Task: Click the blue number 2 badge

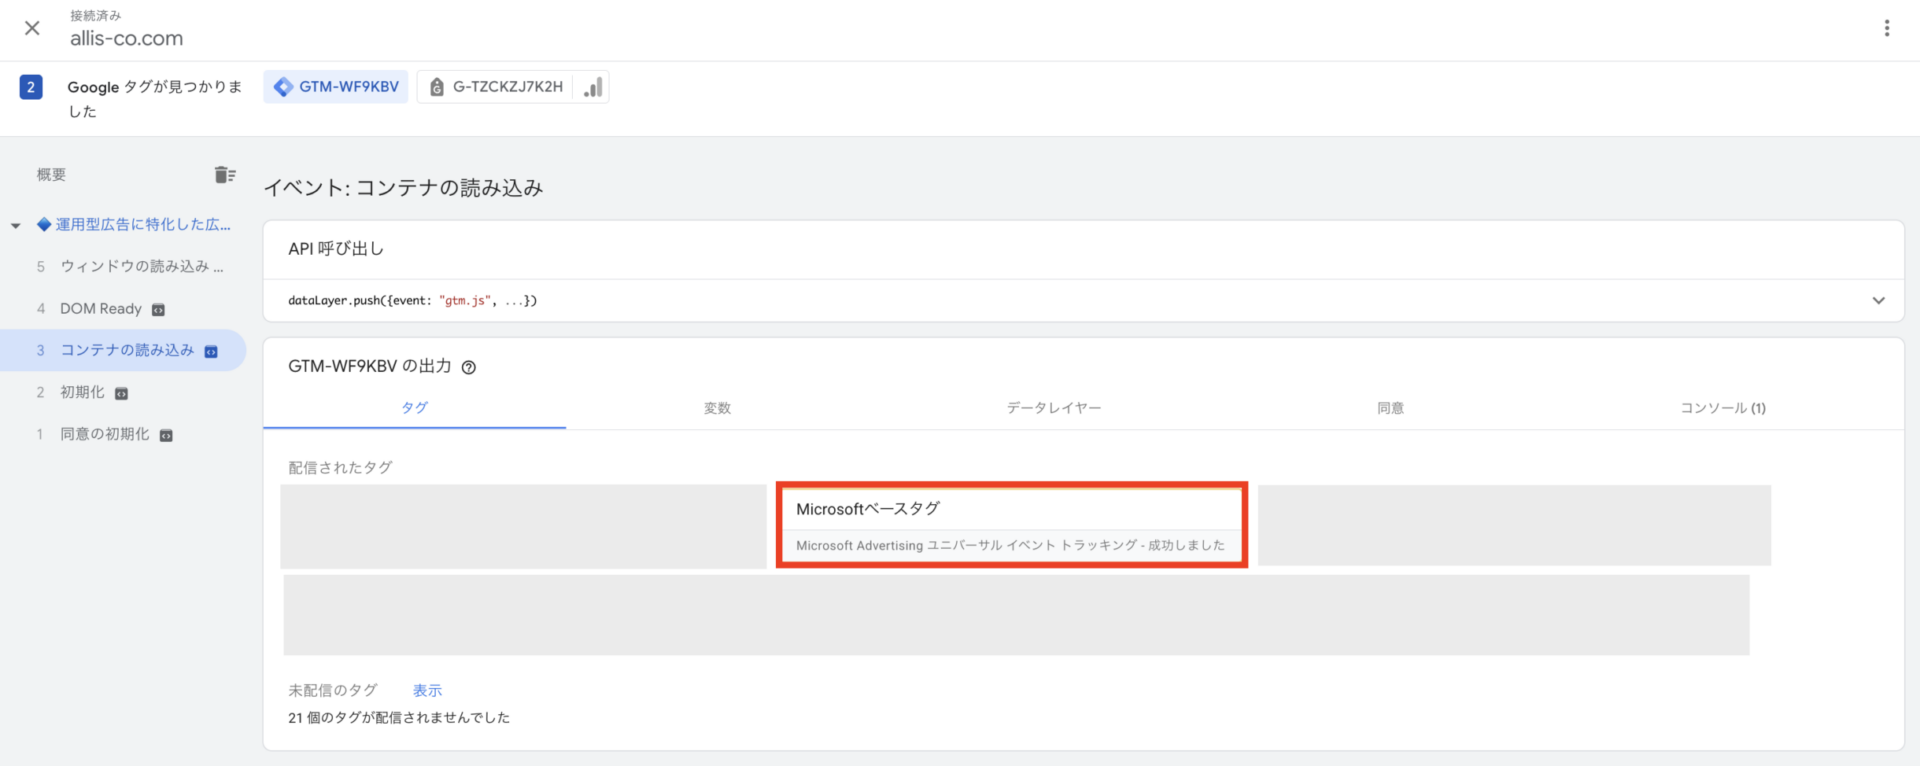Action: (x=31, y=87)
